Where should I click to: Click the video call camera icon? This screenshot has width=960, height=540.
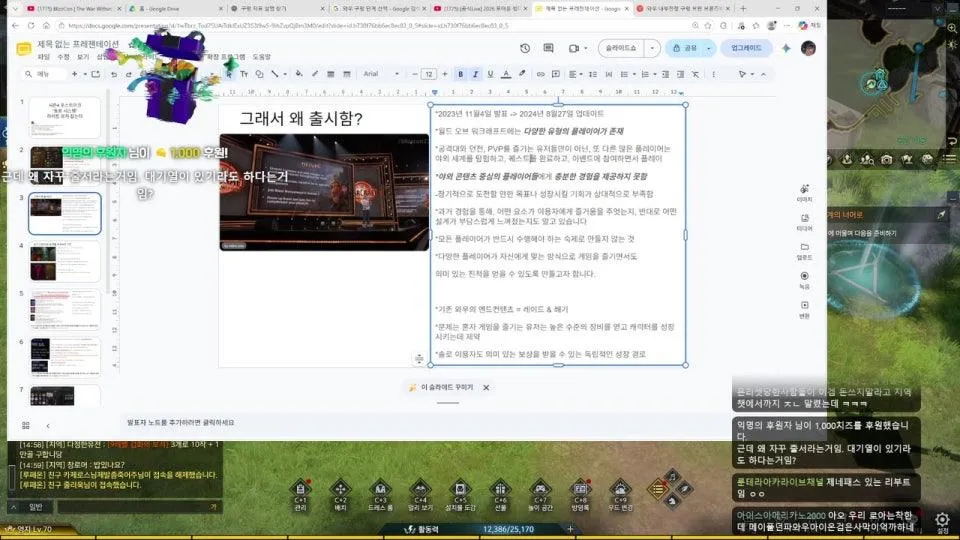tap(574, 48)
